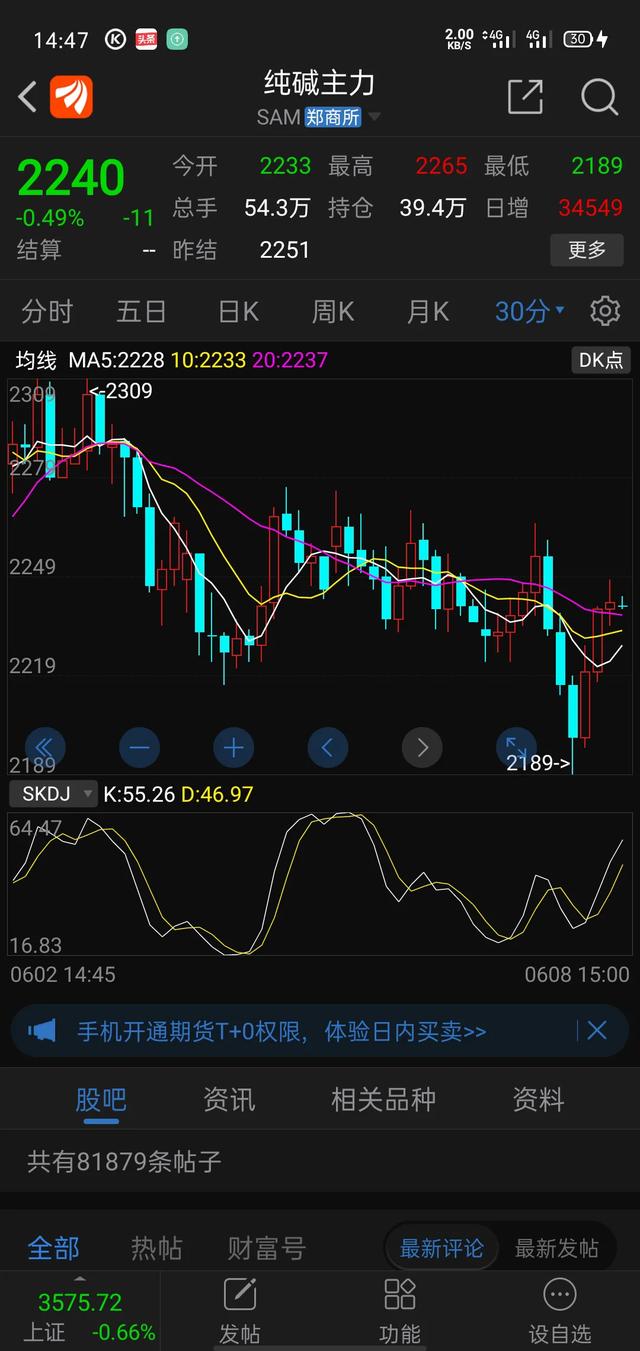Switch to 最新发帖 sort option

pos(556,1248)
